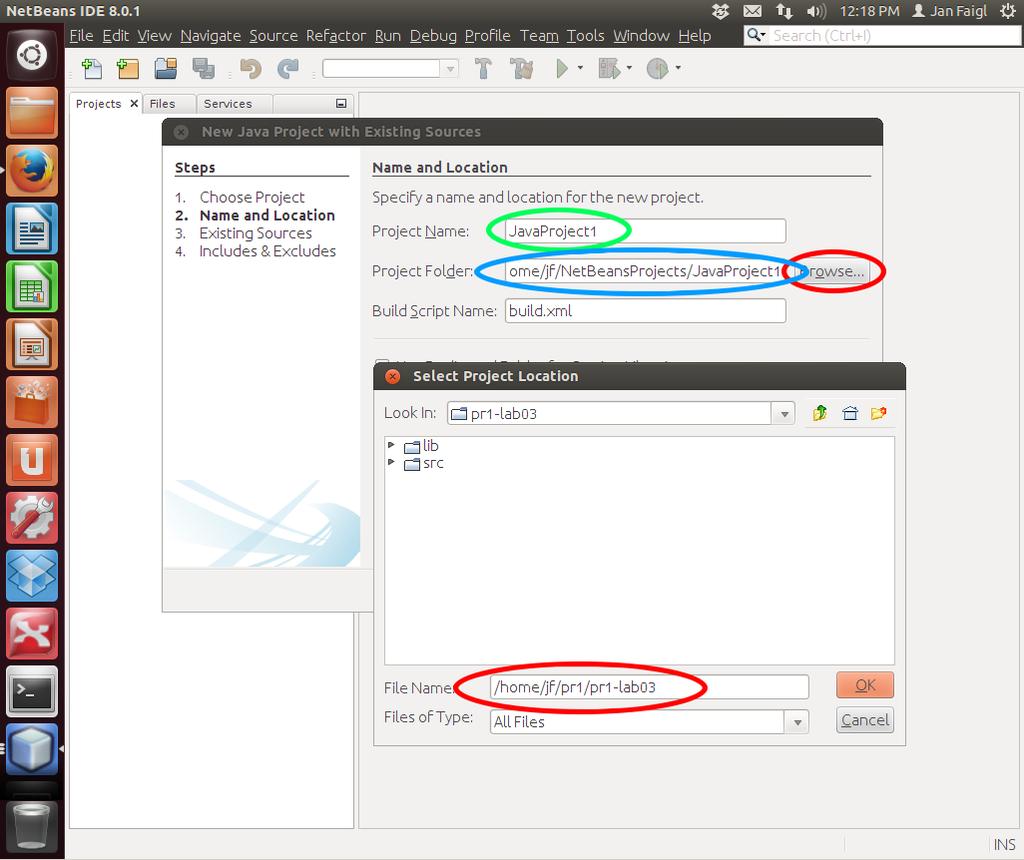Click the Undo toolbar icon
Viewport: 1024px width, 860px height.
coord(250,68)
